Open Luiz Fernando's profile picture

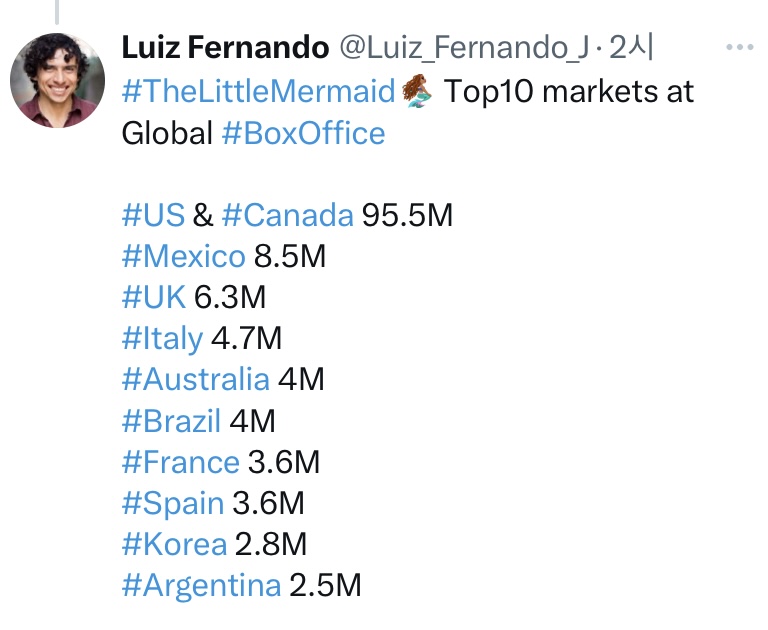click(x=57, y=80)
